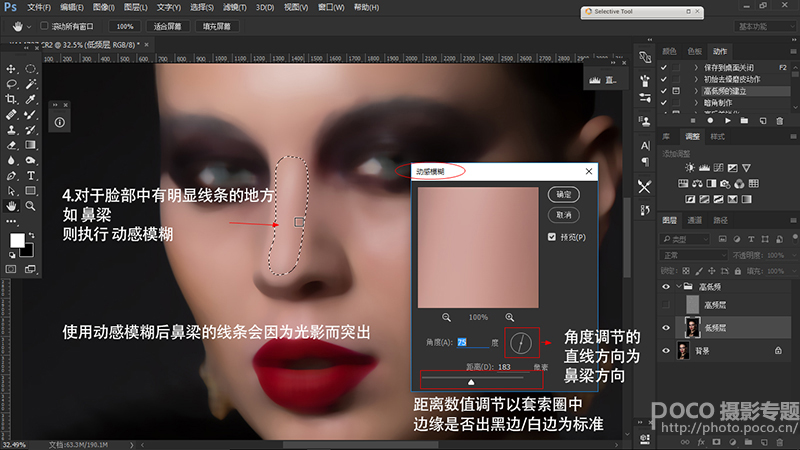Click the distance slider handle
This screenshot has height=450, width=800.
click(471, 381)
